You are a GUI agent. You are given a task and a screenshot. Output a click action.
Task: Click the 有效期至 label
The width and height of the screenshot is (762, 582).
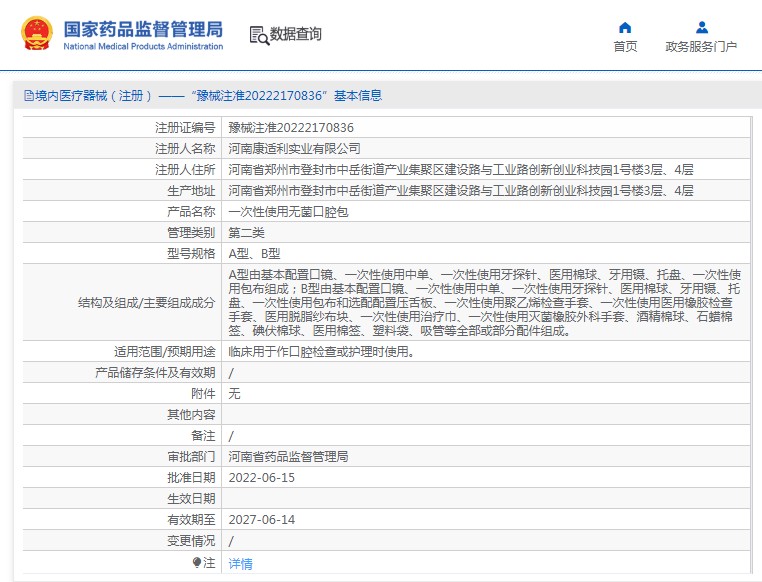tap(191, 519)
